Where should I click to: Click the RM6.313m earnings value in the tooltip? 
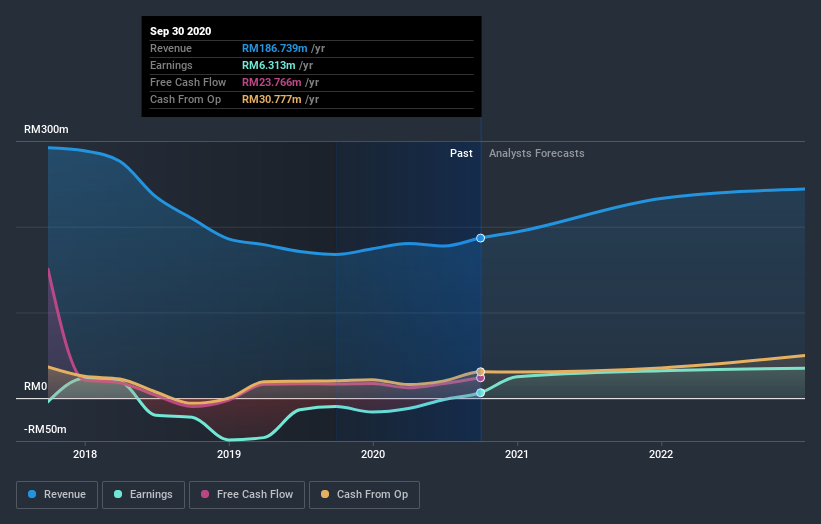(269, 65)
